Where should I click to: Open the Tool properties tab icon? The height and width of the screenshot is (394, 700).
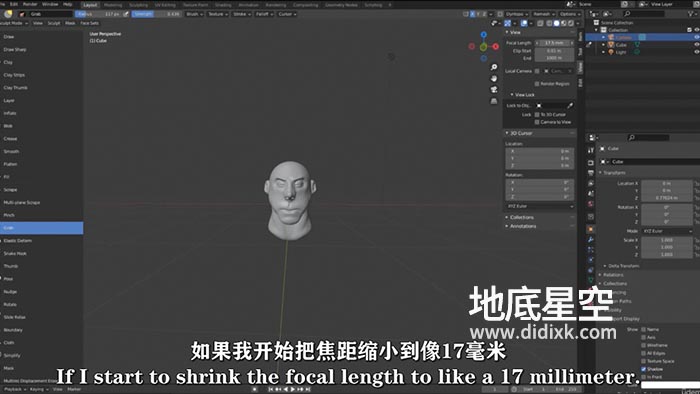click(x=591, y=151)
